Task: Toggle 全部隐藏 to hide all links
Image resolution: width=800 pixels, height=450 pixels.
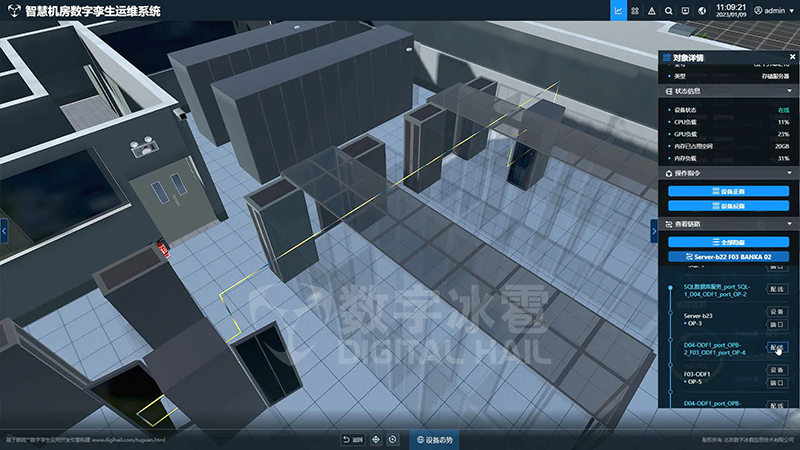Action: (x=729, y=242)
